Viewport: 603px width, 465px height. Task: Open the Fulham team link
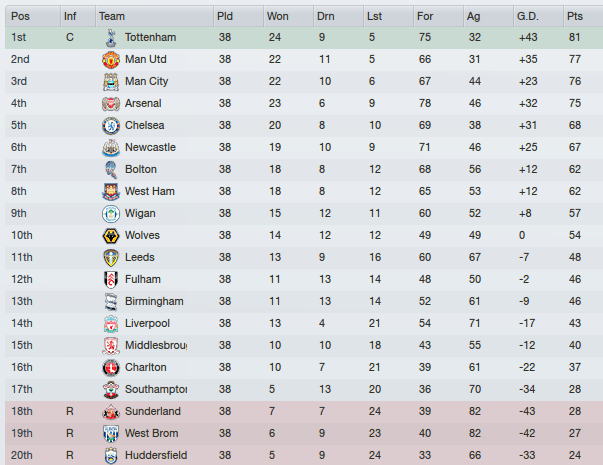[142, 280]
